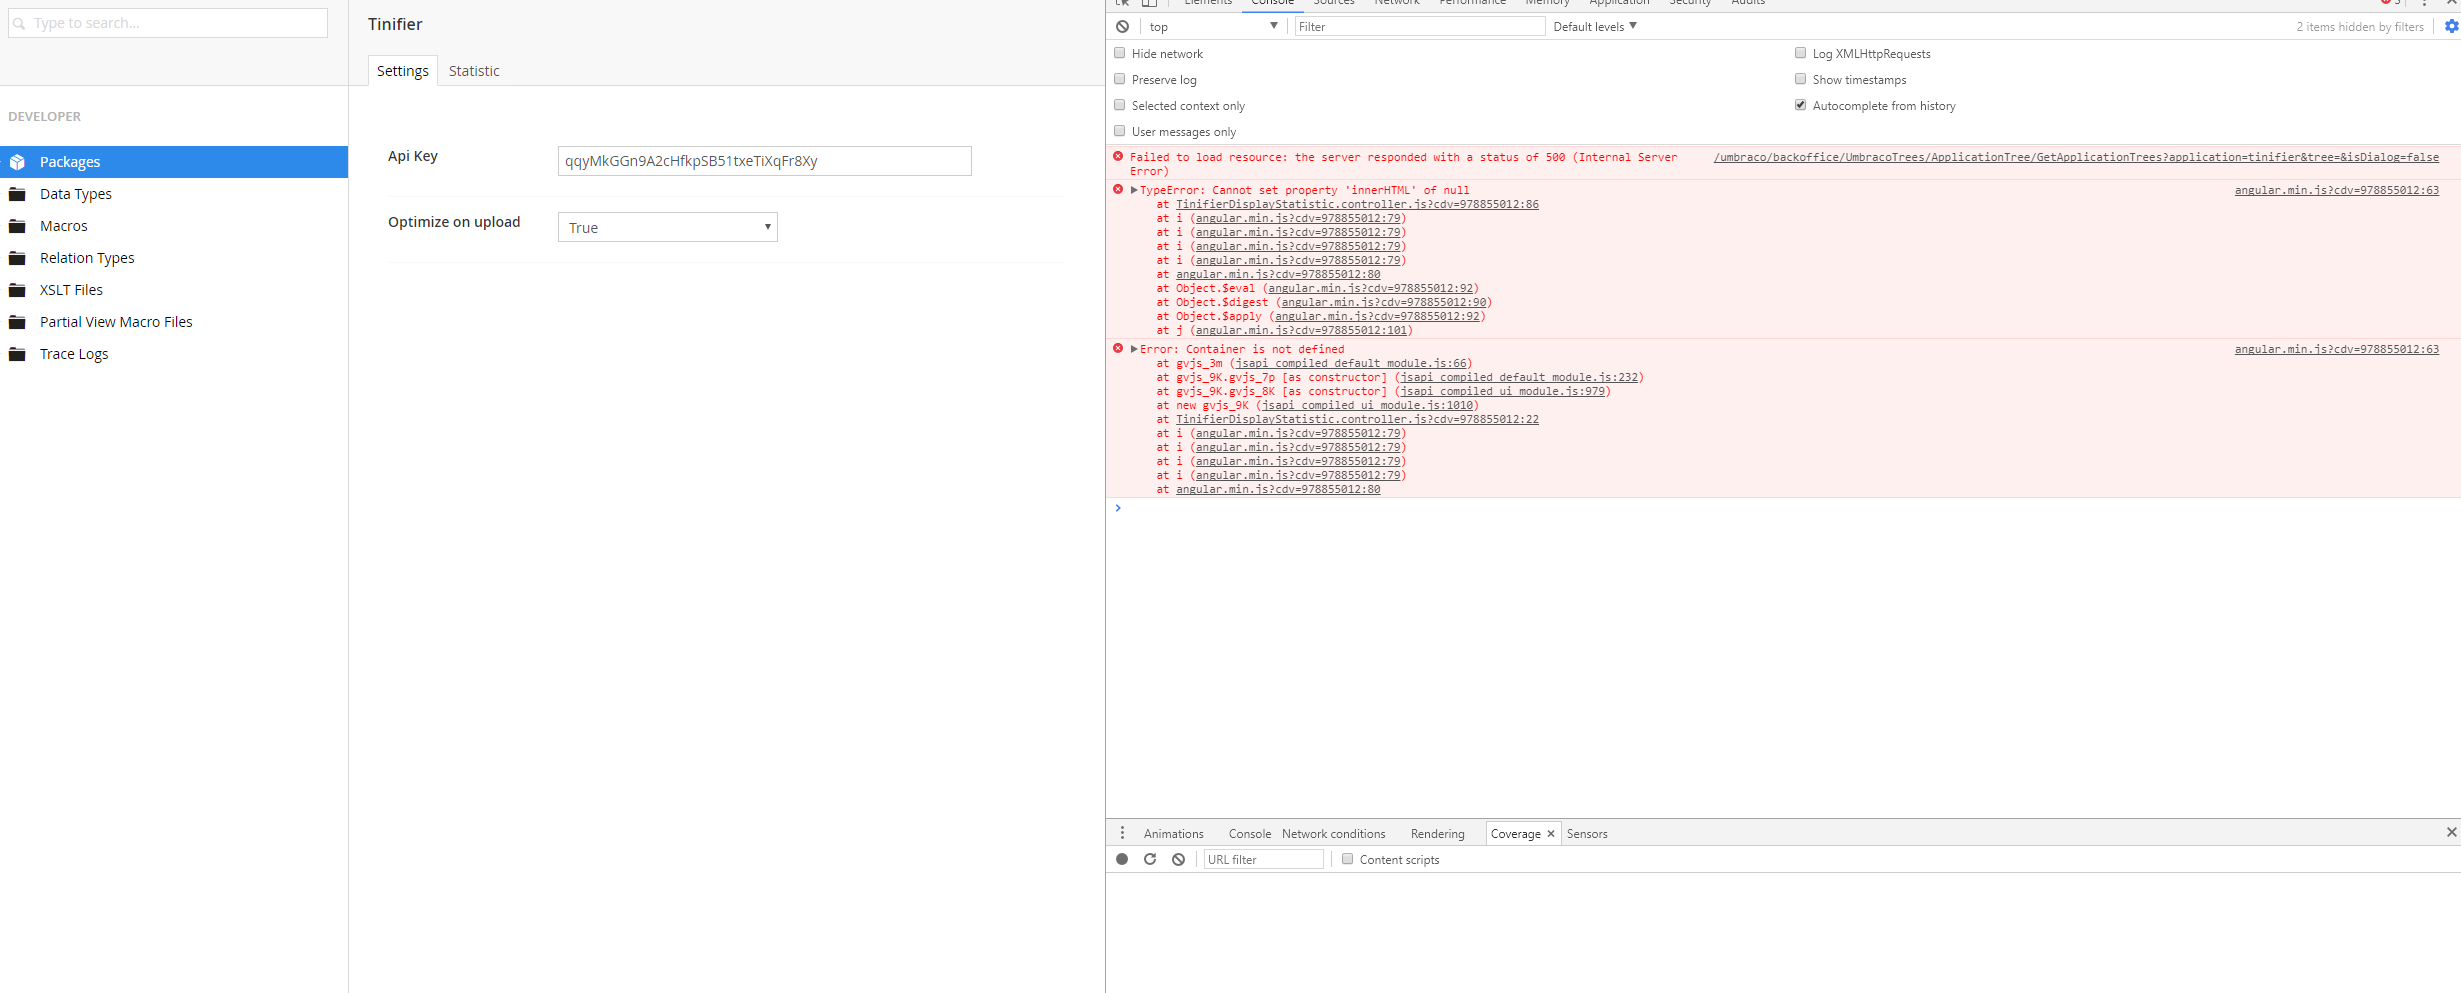Open the Rendering drawer tab
This screenshot has height=993, width=2461.
tap(1437, 834)
